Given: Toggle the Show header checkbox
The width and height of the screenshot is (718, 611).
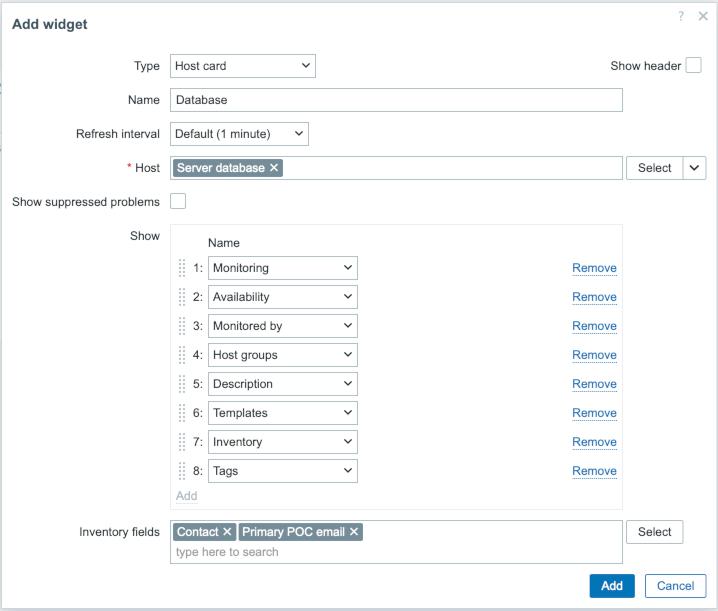Looking at the screenshot, I should [693, 65].
